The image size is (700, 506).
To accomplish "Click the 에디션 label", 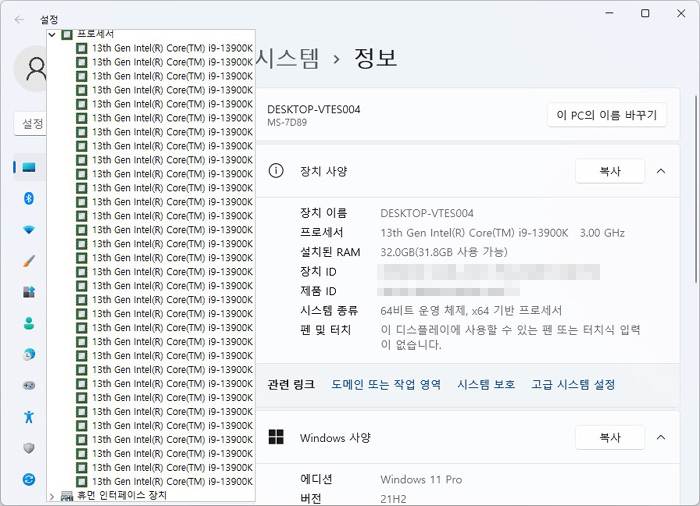I will pos(316,480).
